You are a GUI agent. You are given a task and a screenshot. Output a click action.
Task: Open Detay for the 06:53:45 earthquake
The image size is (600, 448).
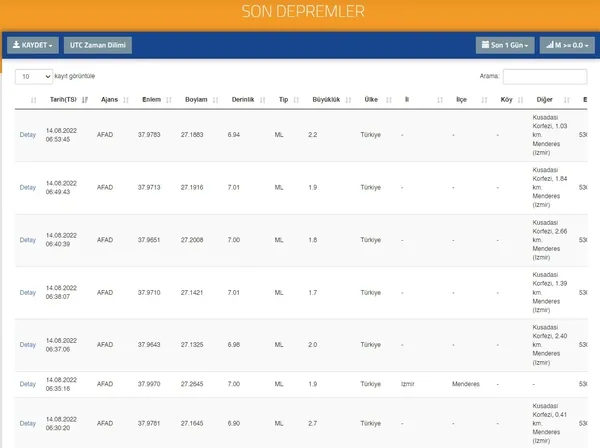pos(27,134)
